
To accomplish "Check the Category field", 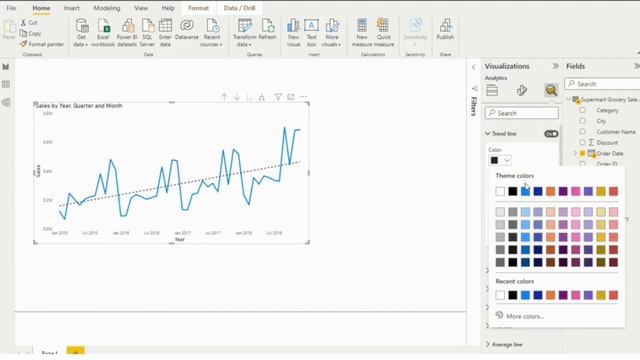I will pos(582,110).
